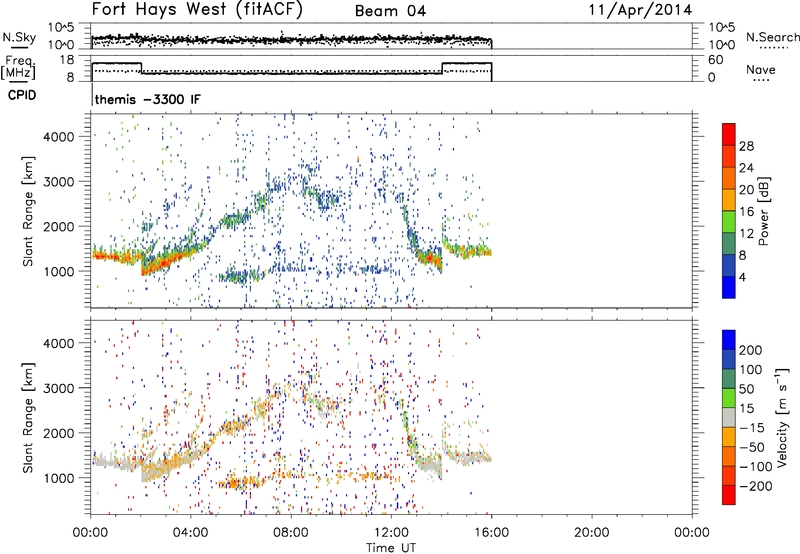The image size is (800, 554).
Task: Click the '3000' tick on velocity panel
Action: pyautogui.click(x=59, y=388)
